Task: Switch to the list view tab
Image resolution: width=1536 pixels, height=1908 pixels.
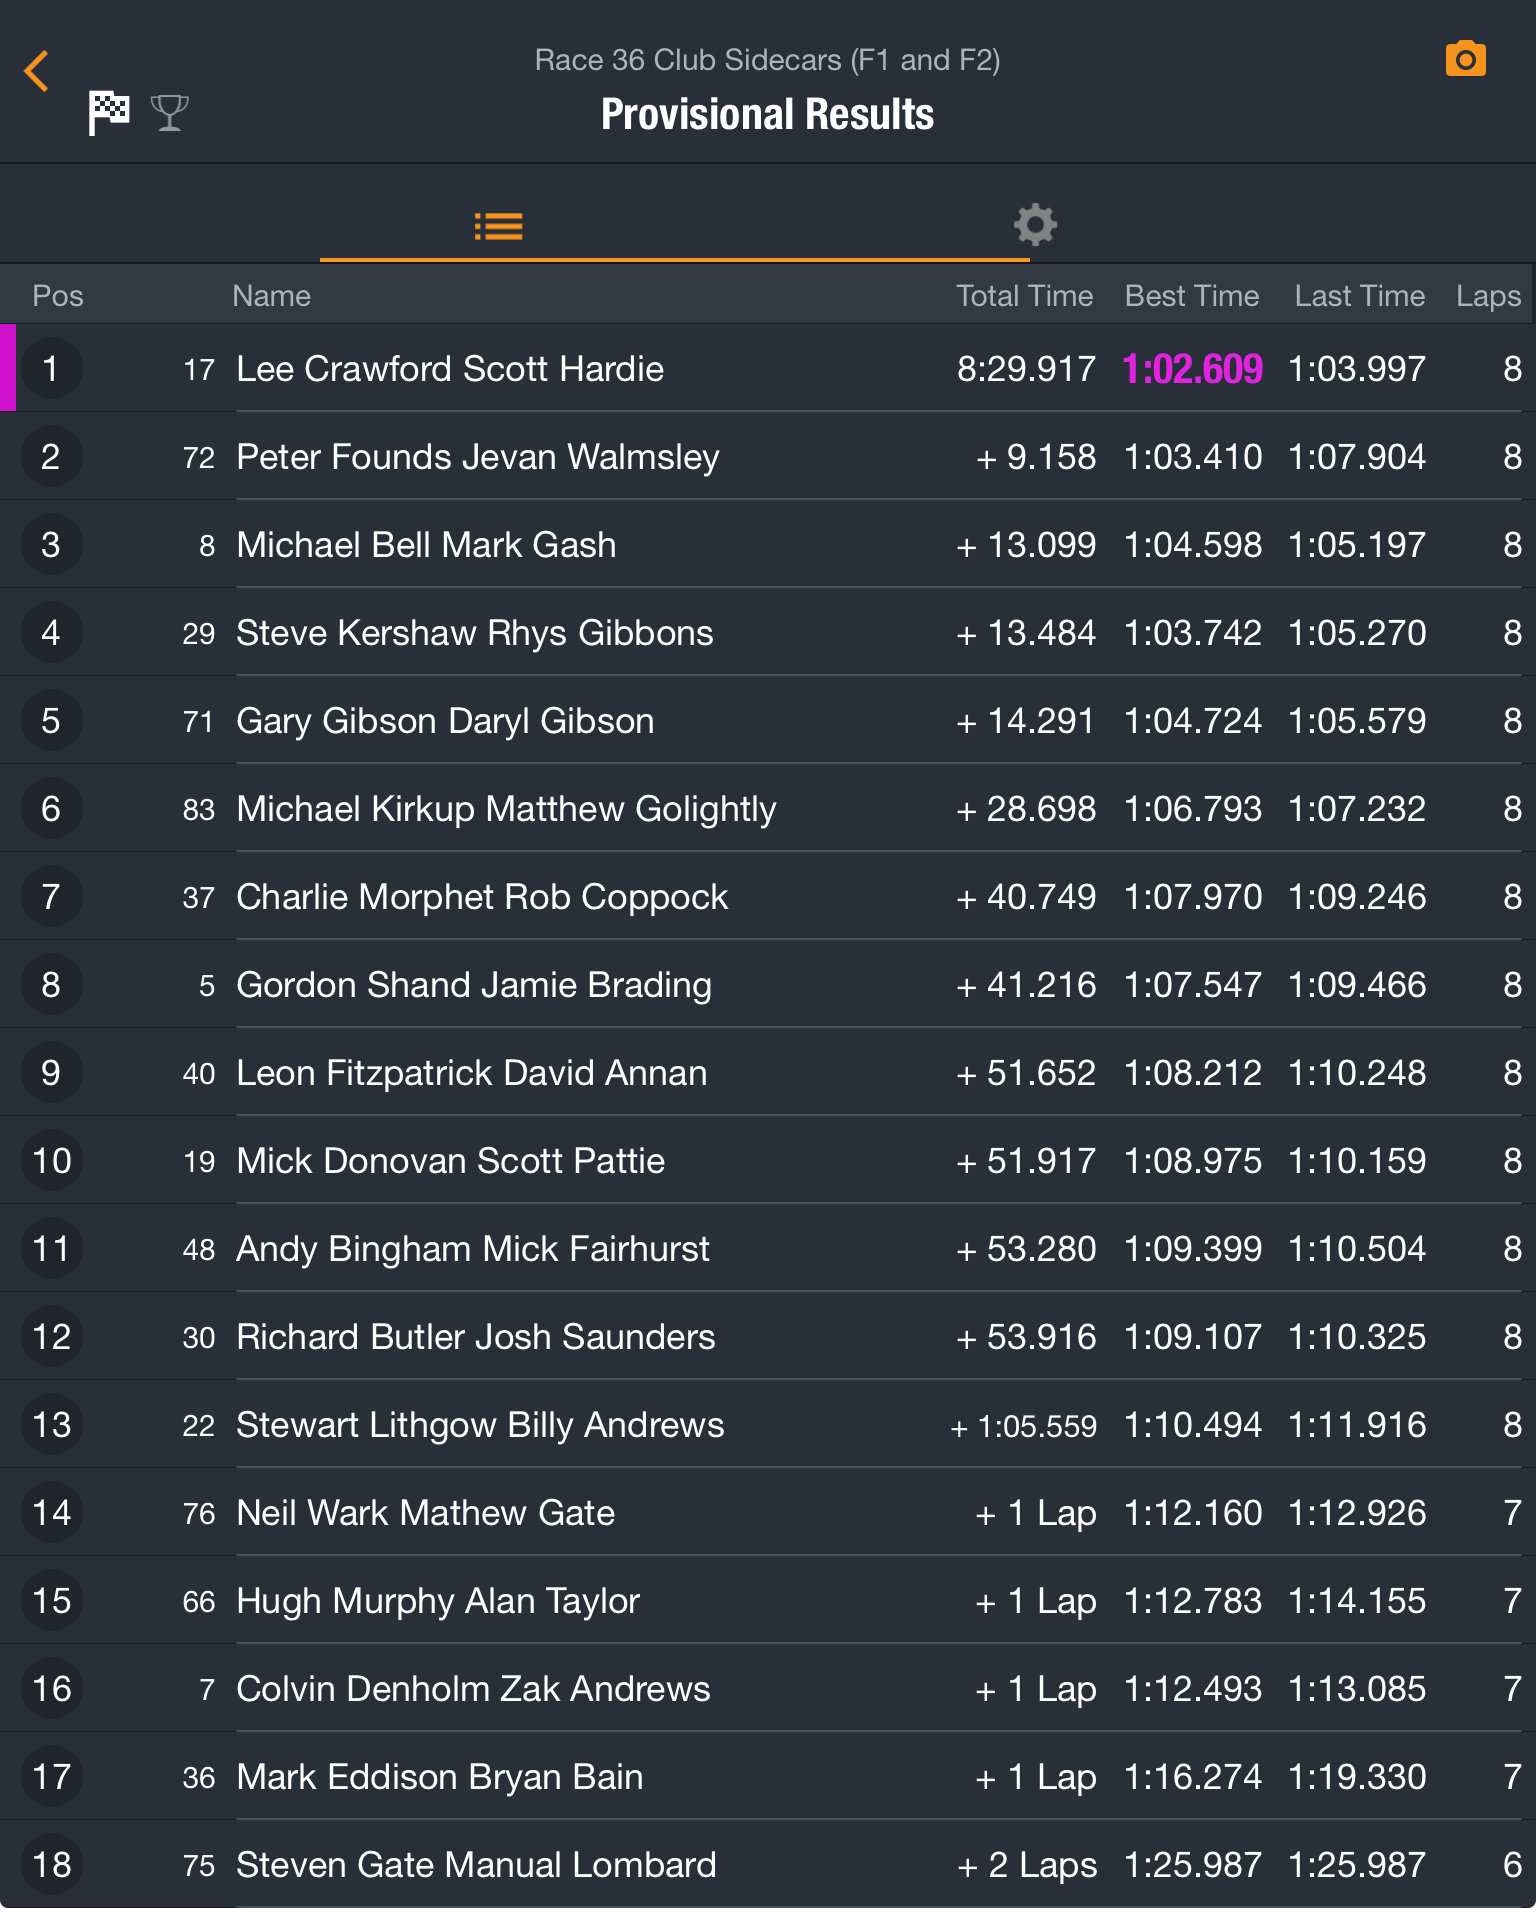Action: 498,226
